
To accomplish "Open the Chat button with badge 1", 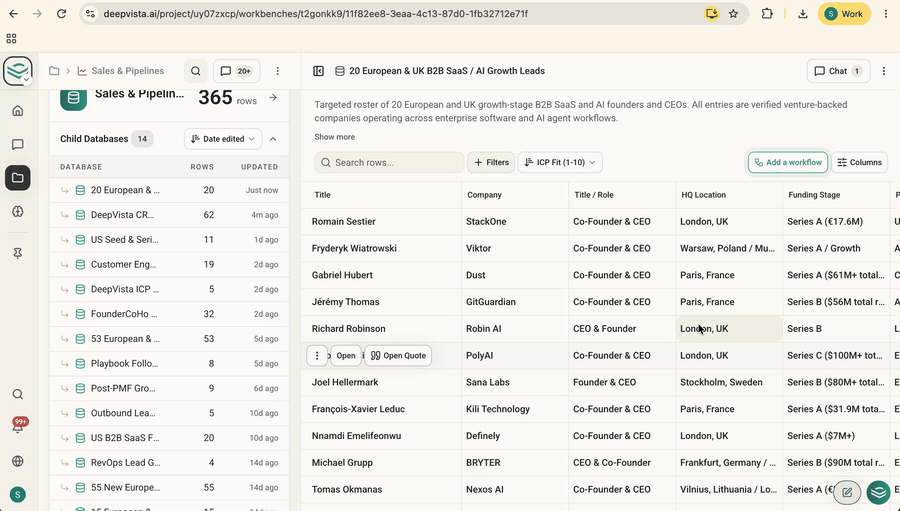I will (x=839, y=71).
